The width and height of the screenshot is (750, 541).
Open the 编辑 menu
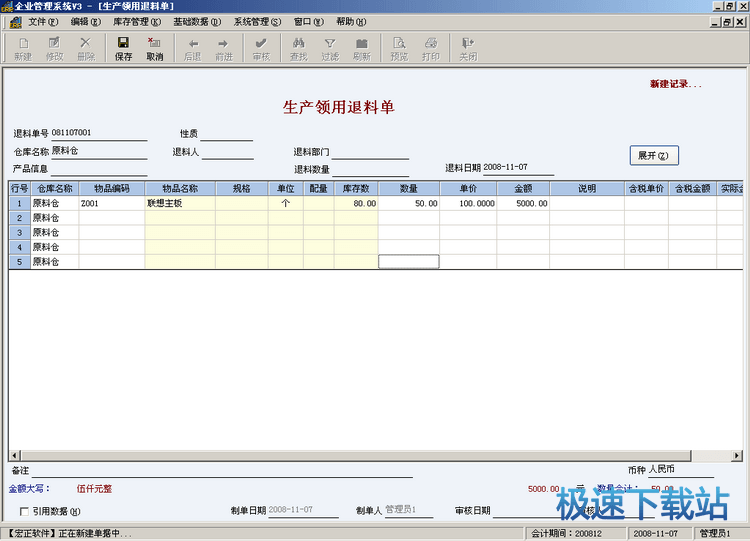tap(86, 22)
